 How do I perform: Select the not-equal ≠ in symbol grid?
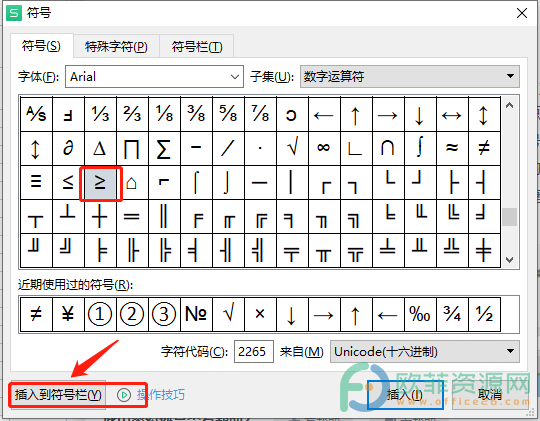click(x=484, y=148)
